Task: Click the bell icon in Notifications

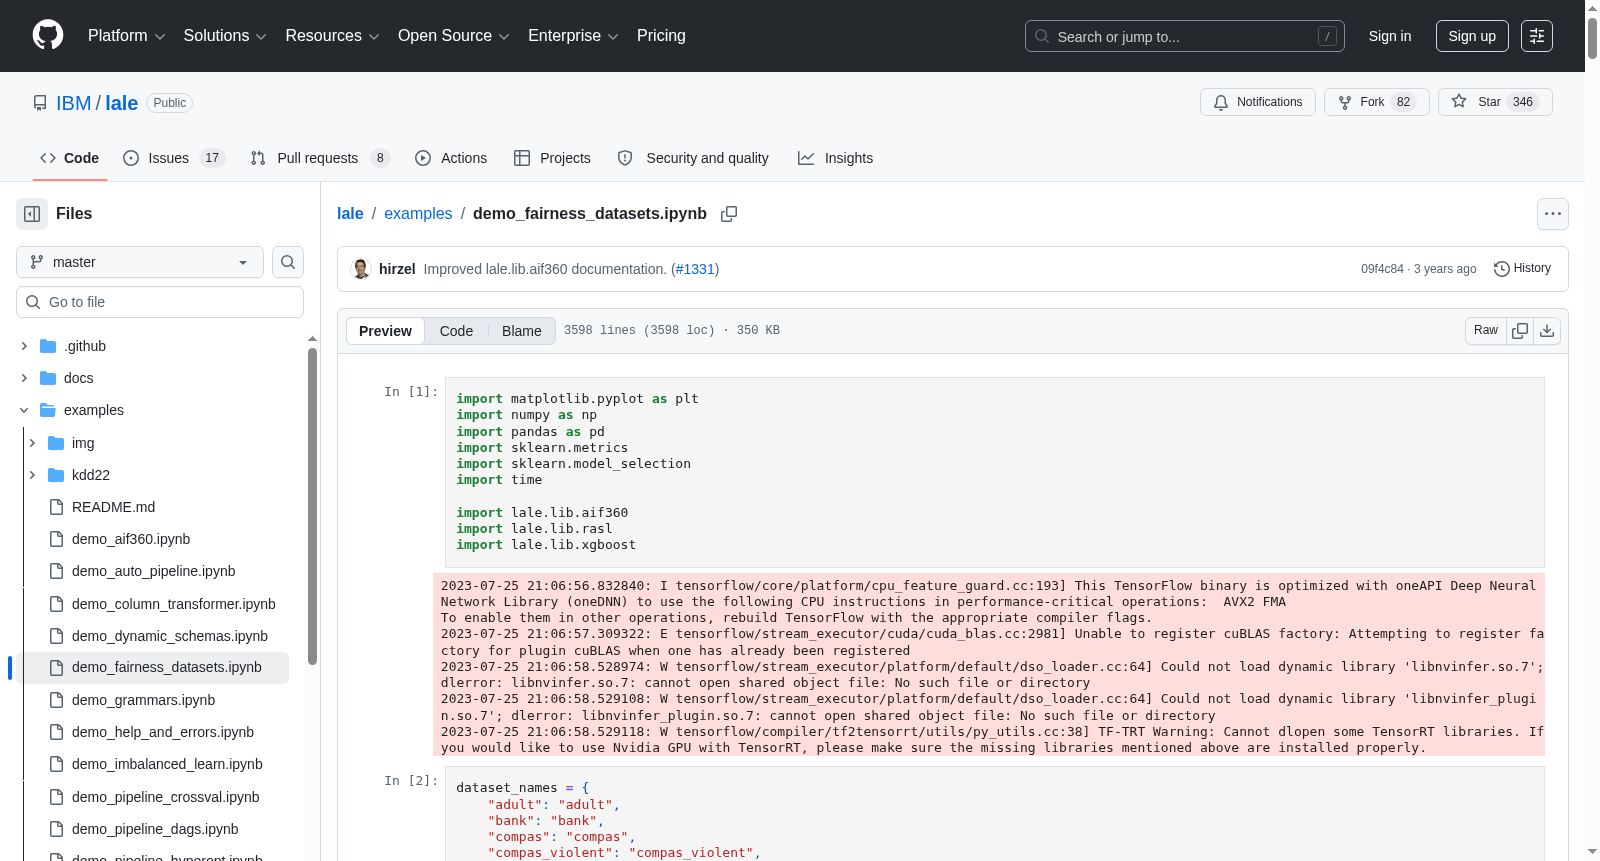Action: [x=1221, y=102]
